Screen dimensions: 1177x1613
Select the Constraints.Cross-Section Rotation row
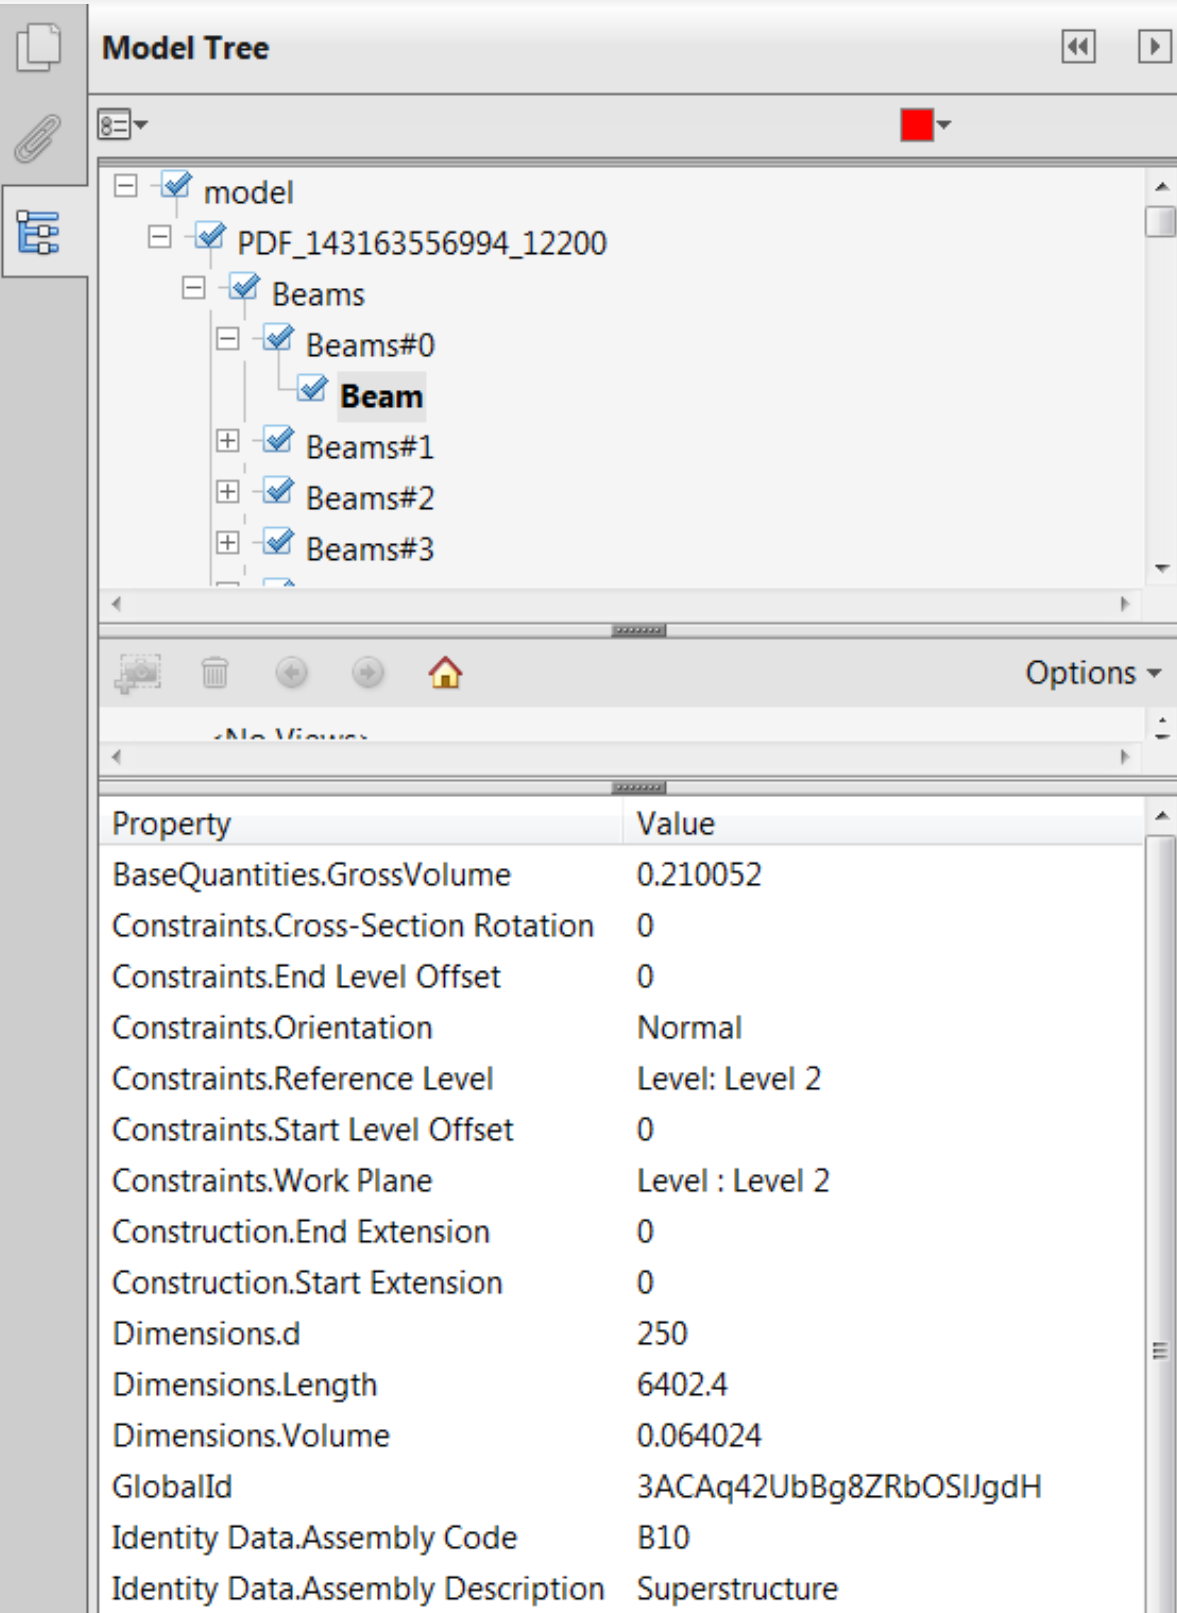click(x=622, y=926)
